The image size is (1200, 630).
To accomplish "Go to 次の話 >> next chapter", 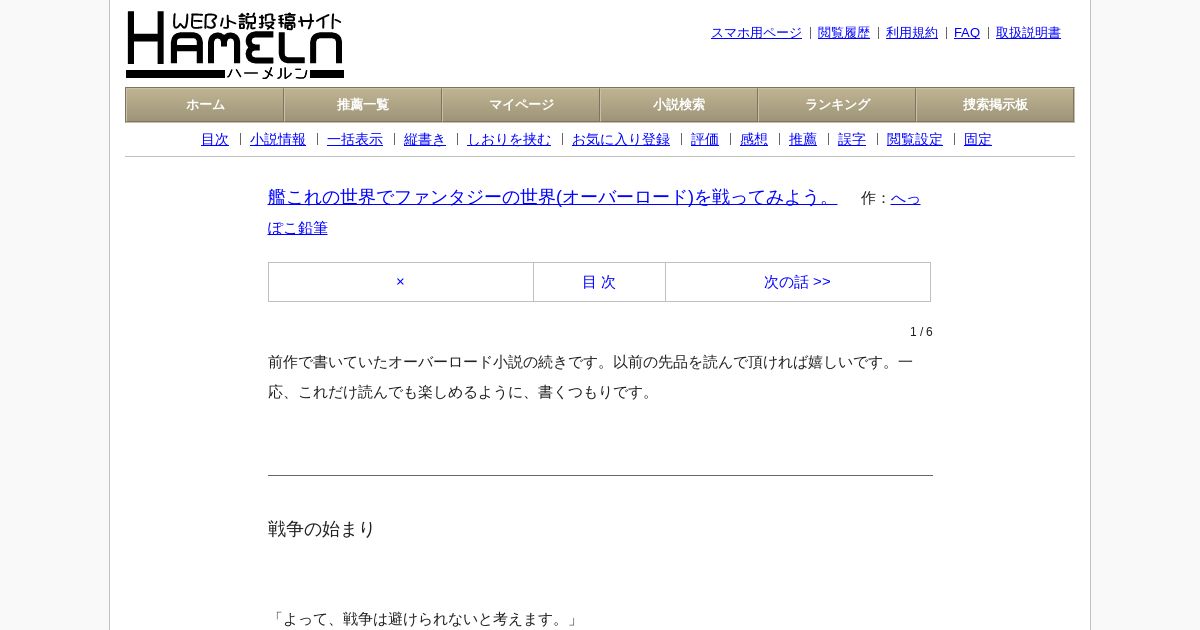I will pos(798,282).
